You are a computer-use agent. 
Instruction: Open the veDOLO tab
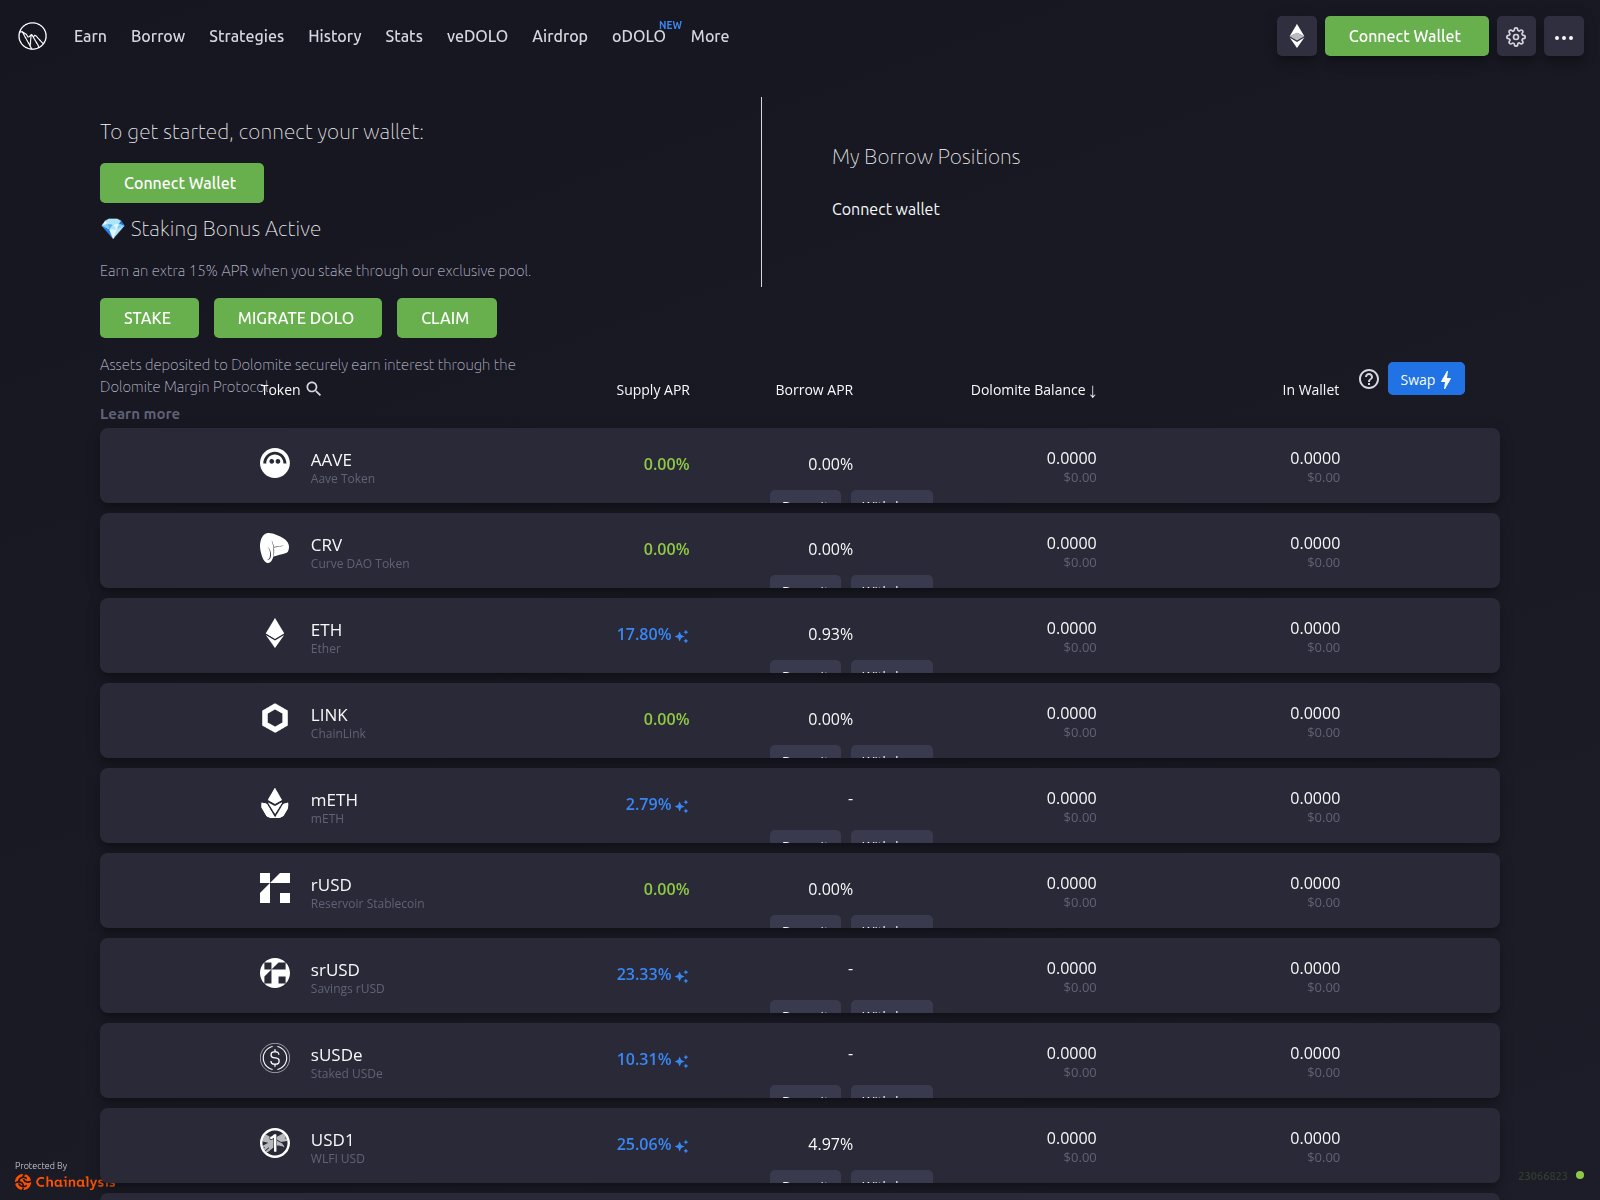tap(477, 36)
